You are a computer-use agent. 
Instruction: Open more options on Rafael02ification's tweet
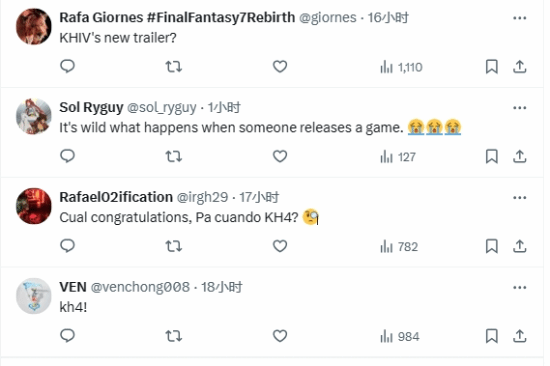(519, 198)
